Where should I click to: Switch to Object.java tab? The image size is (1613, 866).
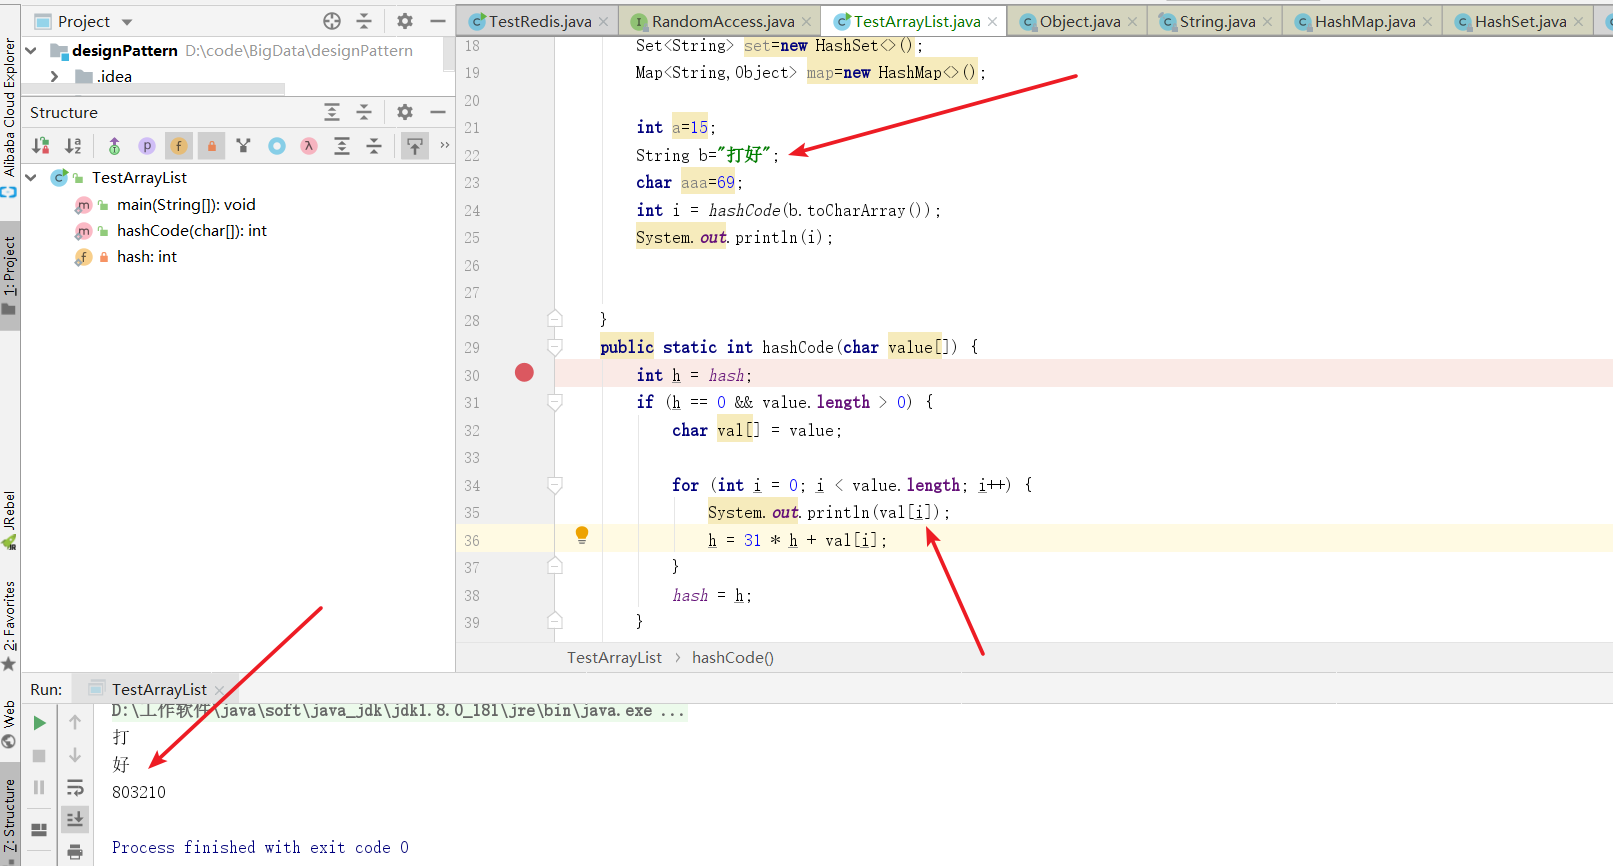(1080, 21)
